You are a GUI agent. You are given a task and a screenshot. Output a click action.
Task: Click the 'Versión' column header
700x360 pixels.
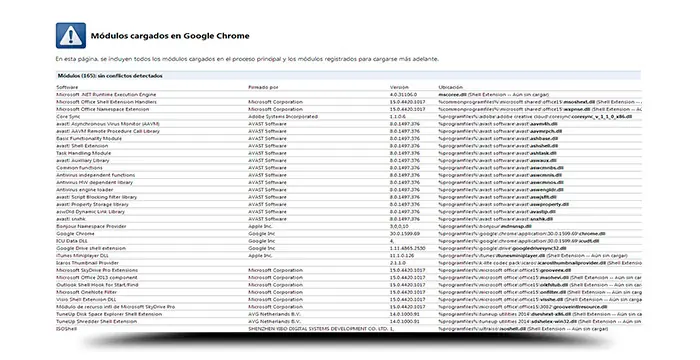[x=399, y=88]
